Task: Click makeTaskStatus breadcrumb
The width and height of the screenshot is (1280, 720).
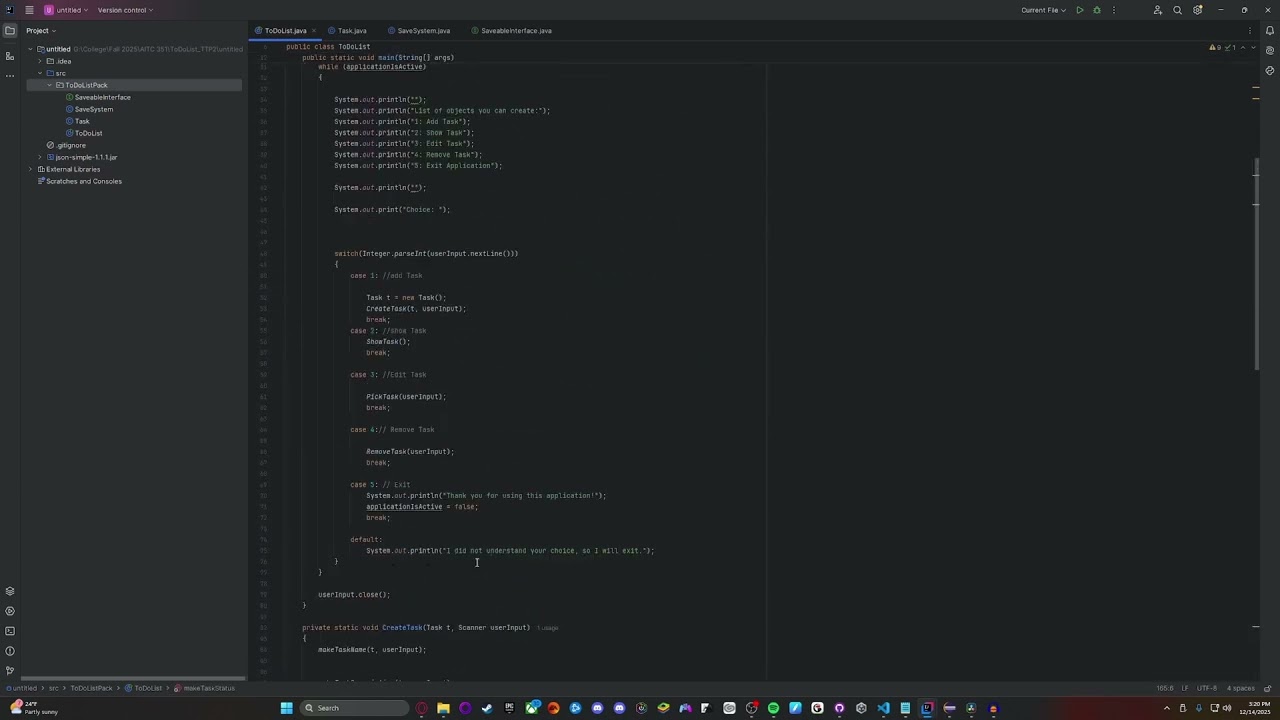Action: pos(205,688)
